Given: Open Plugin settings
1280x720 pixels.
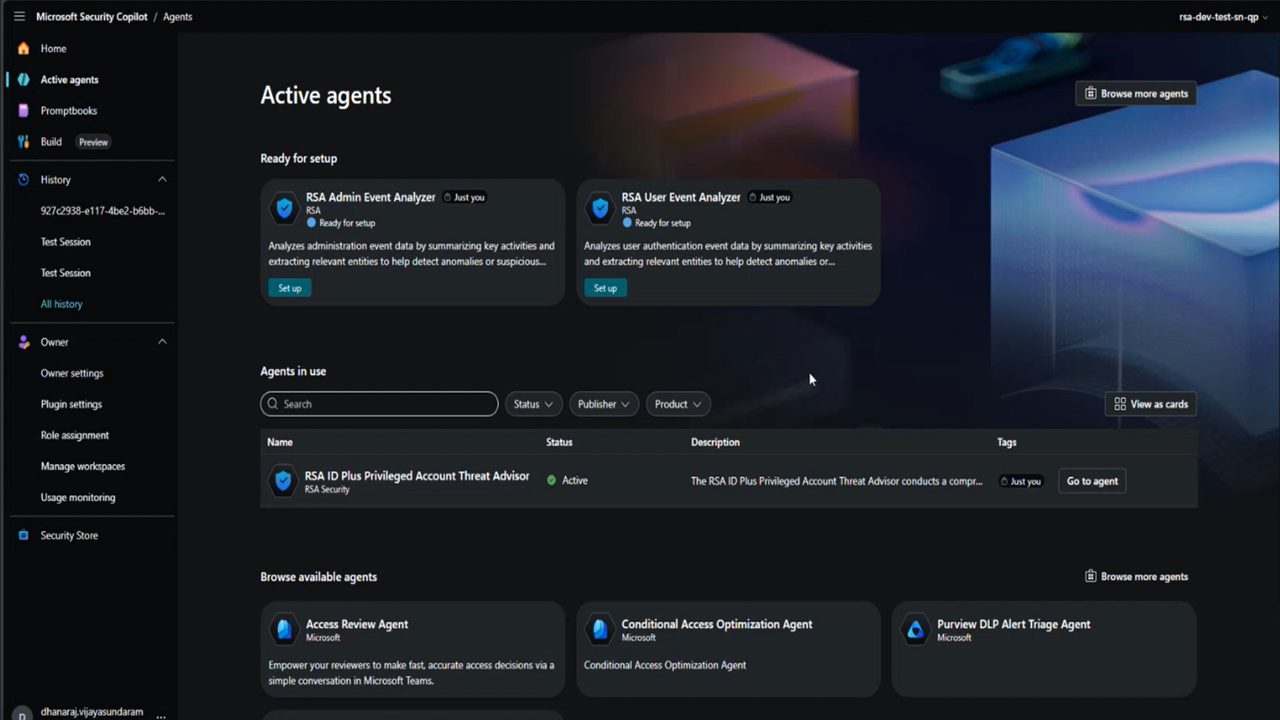Looking at the screenshot, I should click(71, 404).
